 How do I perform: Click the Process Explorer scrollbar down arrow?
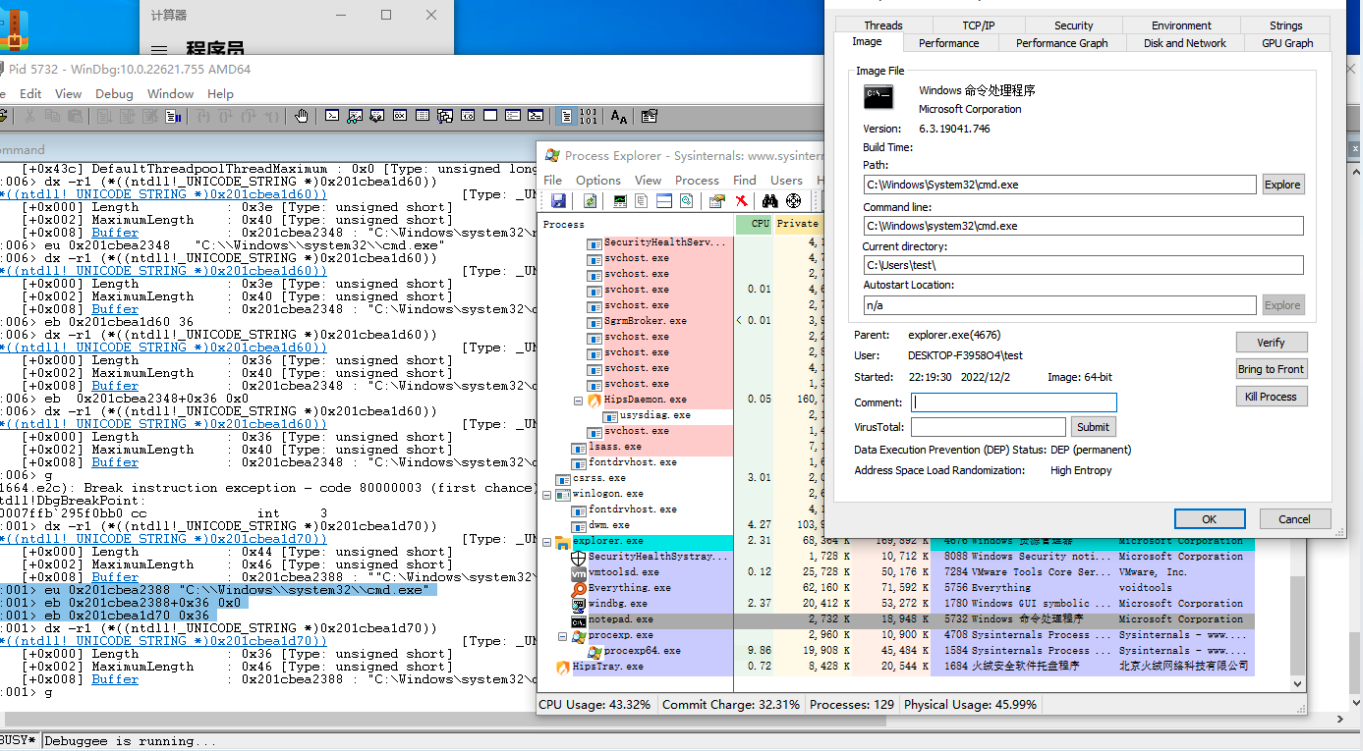1298,684
